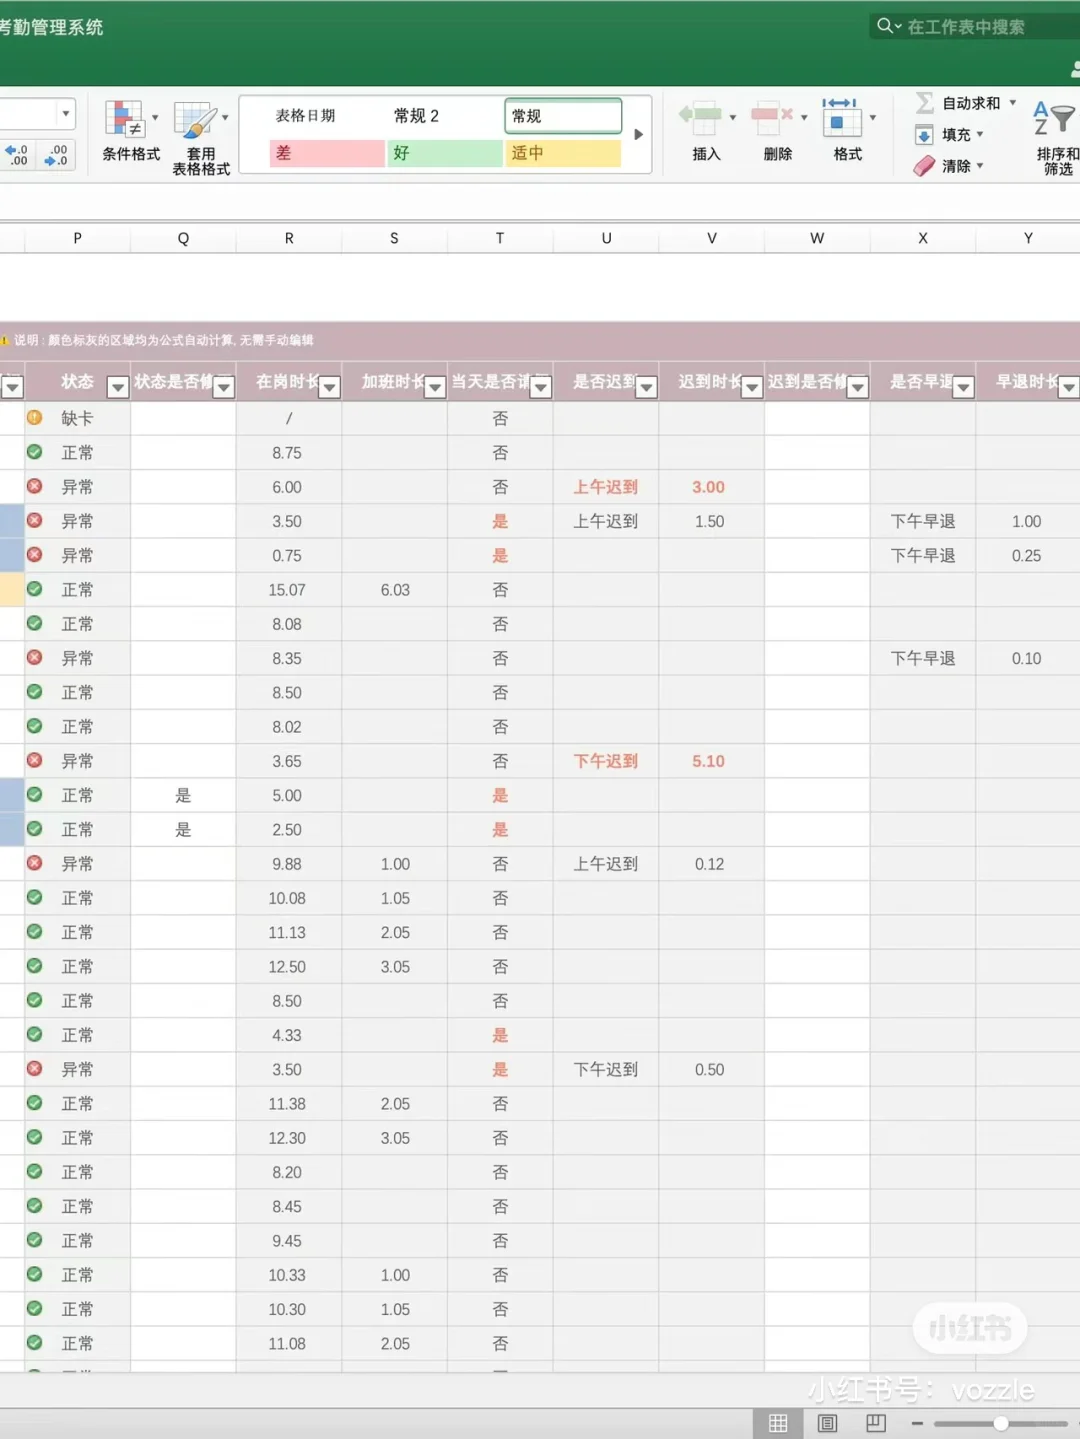Open the 迟到是否修 column filter arrow
The height and width of the screenshot is (1439, 1080).
pos(857,387)
